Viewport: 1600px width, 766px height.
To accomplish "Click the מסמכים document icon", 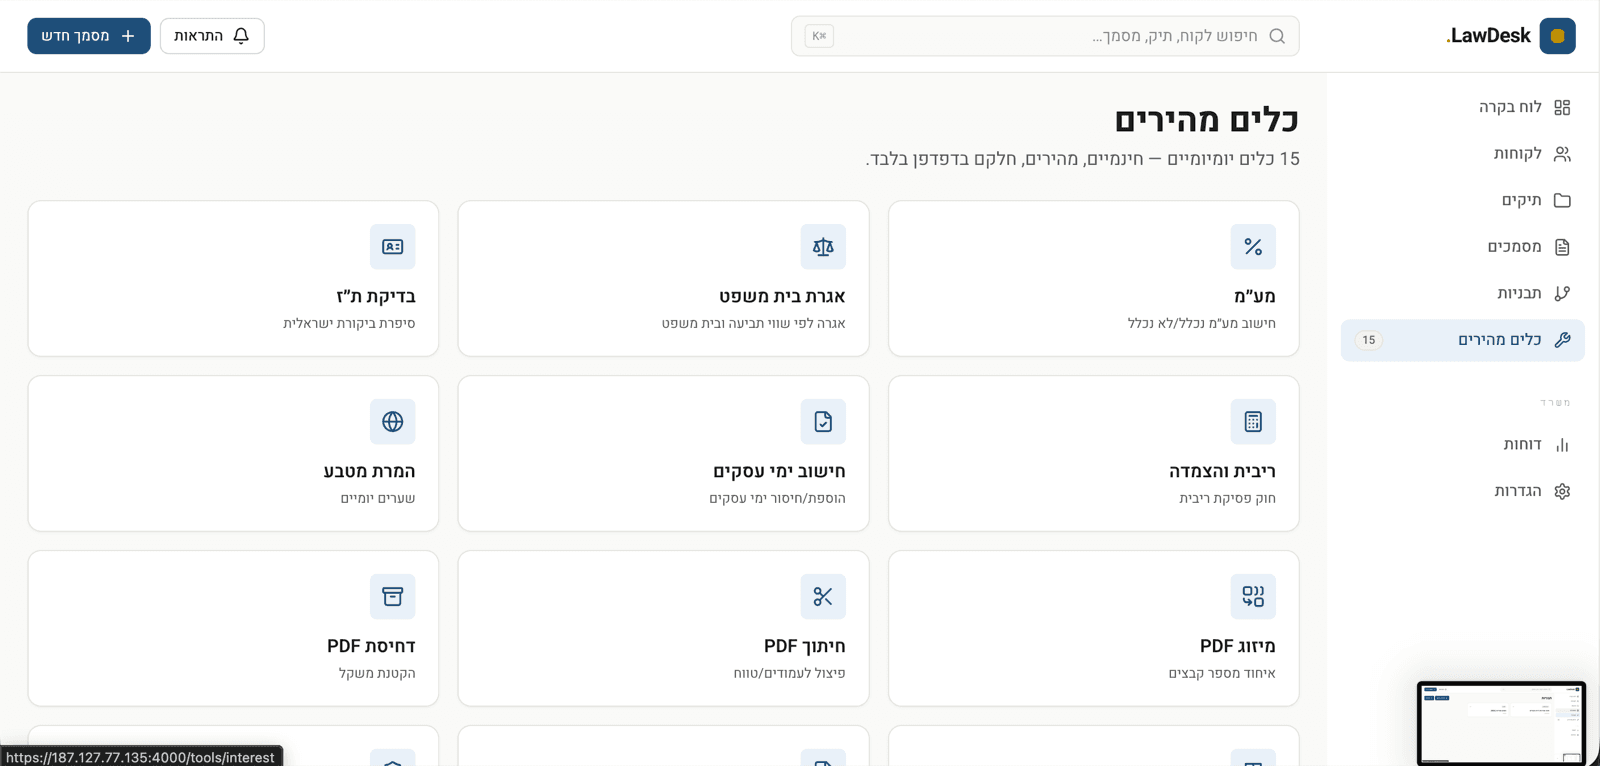I will tap(1562, 247).
